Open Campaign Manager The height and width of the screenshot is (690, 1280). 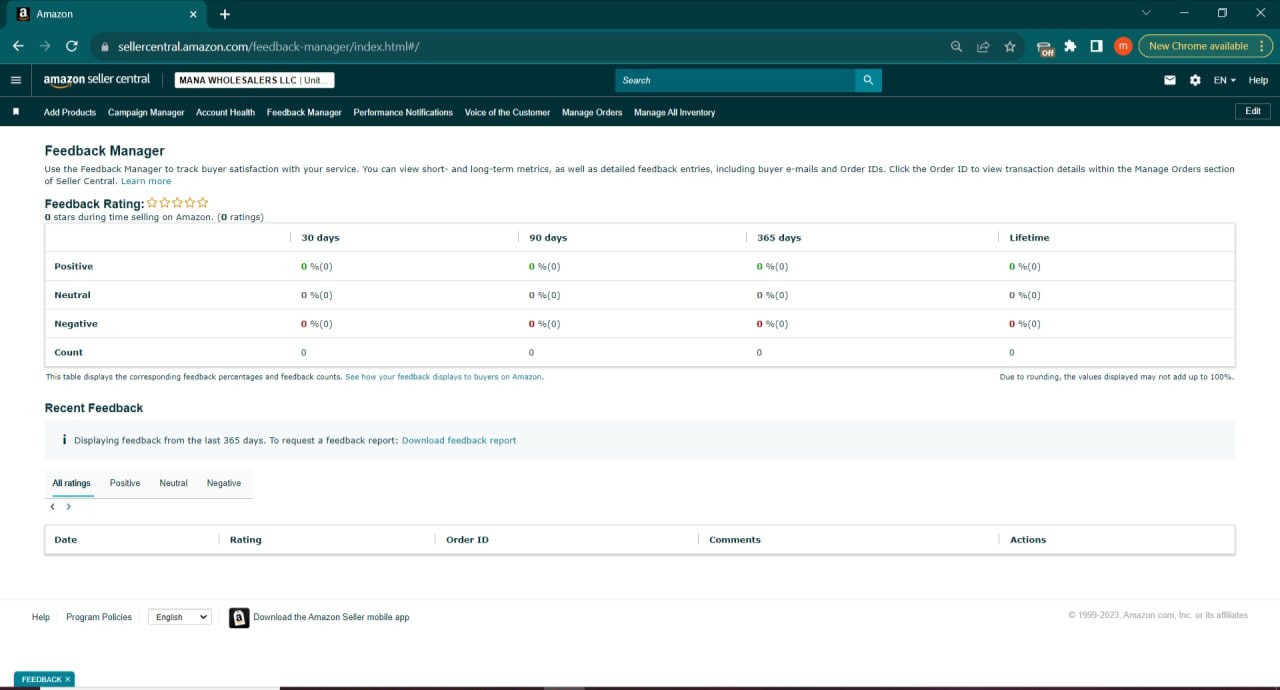pos(146,113)
